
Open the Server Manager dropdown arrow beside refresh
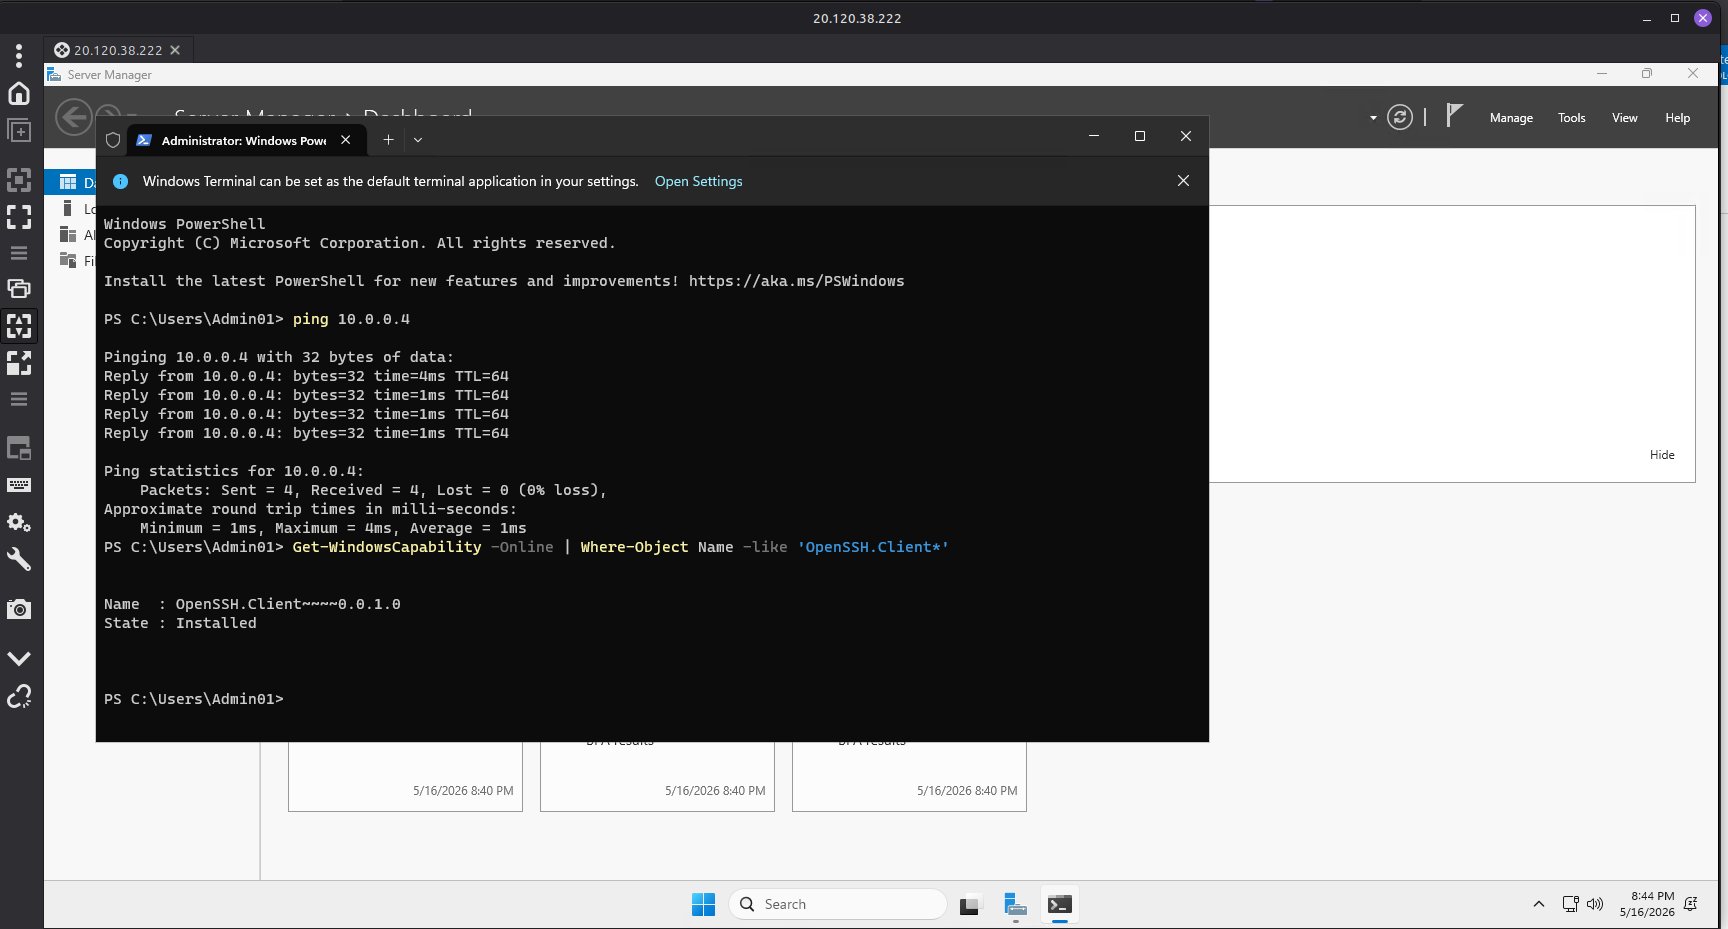point(1373,118)
